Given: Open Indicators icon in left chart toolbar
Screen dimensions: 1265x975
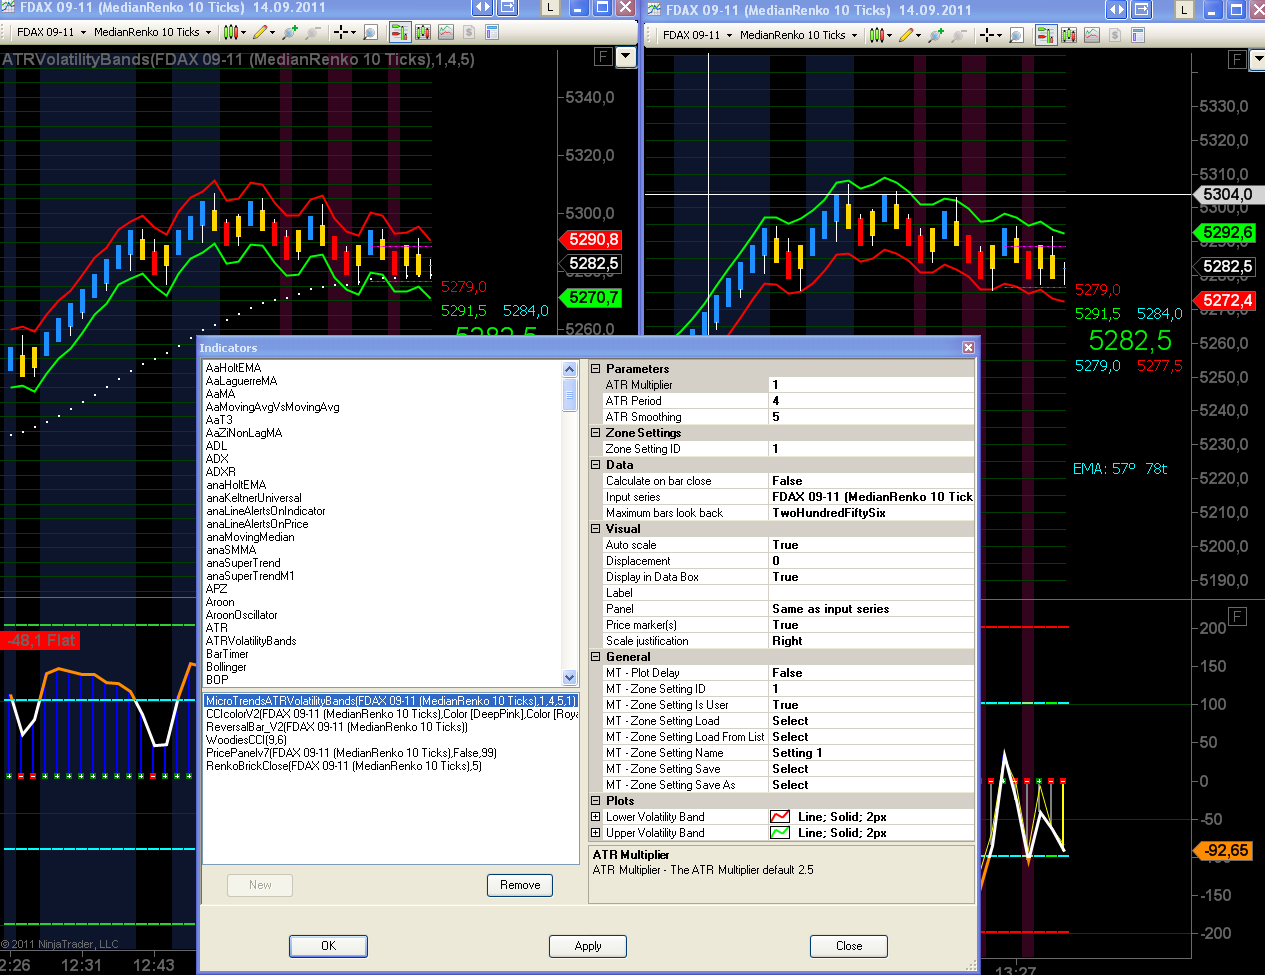Looking at the screenshot, I should [446, 32].
